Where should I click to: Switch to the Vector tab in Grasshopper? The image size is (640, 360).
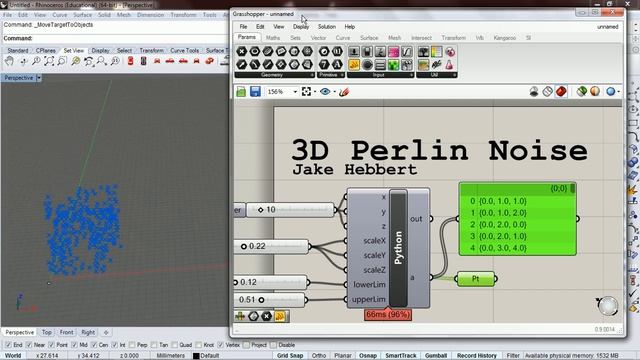coord(318,38)
